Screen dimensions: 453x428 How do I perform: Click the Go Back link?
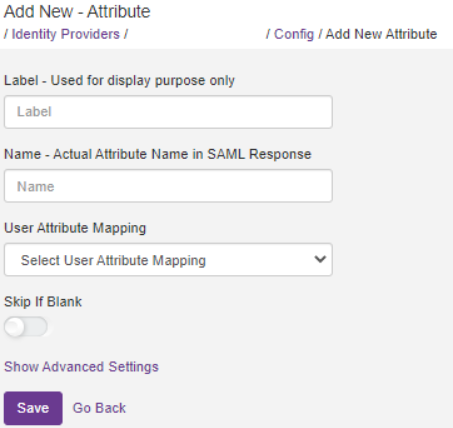tap(99, 408)
